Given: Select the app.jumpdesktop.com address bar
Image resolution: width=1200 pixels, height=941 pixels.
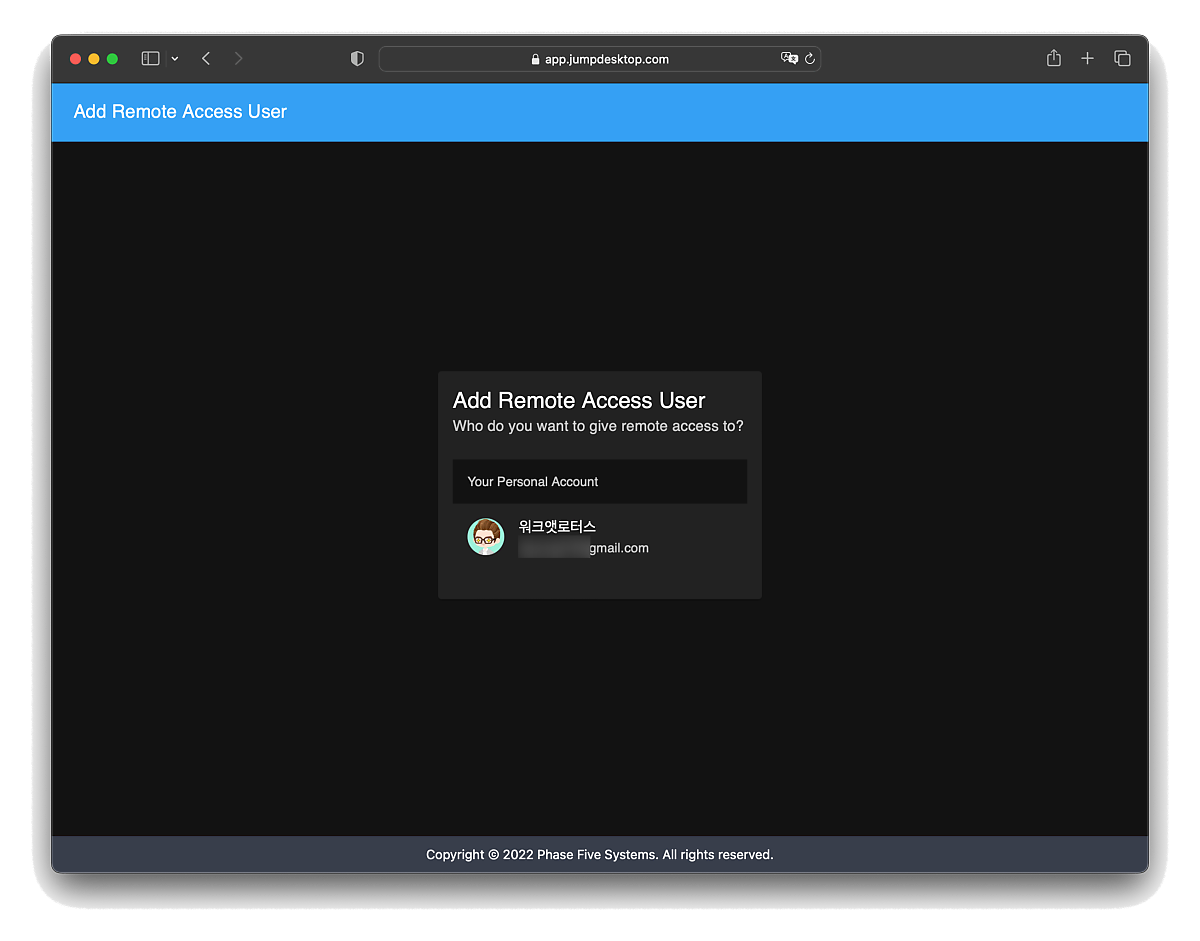Looking at the screenshot, I should coord(599,59).
